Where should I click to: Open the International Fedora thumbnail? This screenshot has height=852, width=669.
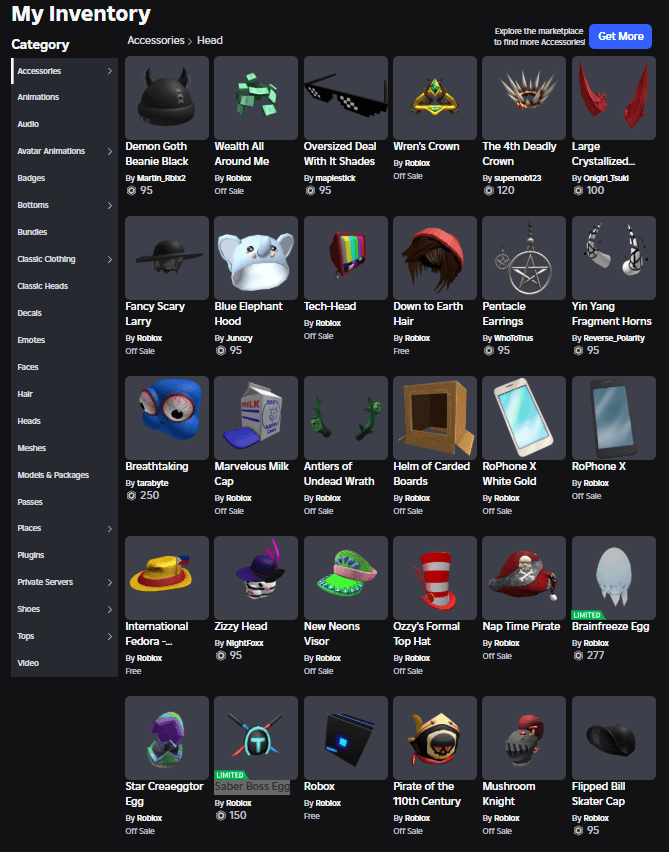pos(167,578)
